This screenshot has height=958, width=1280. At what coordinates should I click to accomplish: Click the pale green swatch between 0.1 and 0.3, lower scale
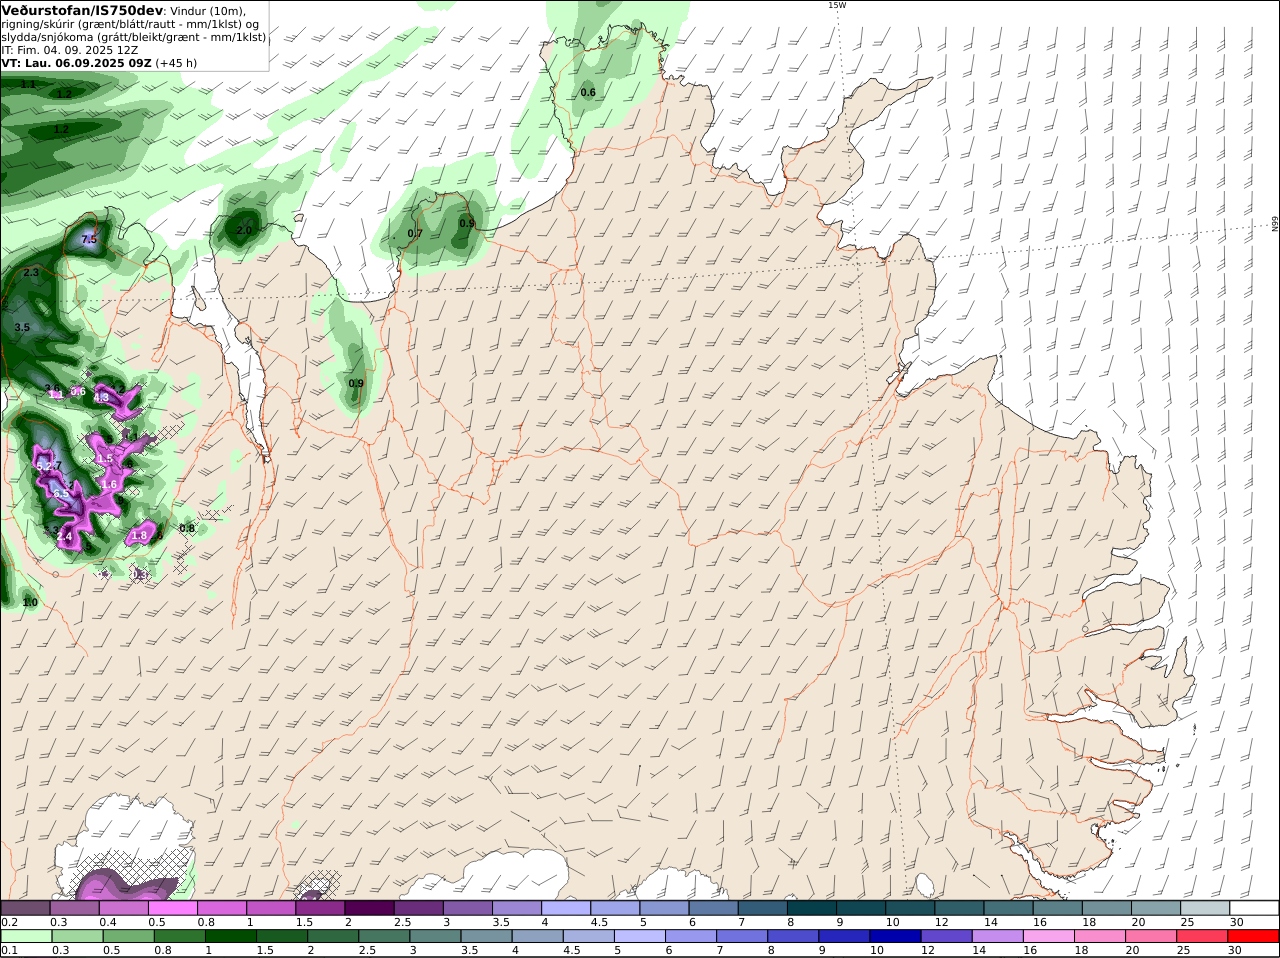click(x=27, y=936)
